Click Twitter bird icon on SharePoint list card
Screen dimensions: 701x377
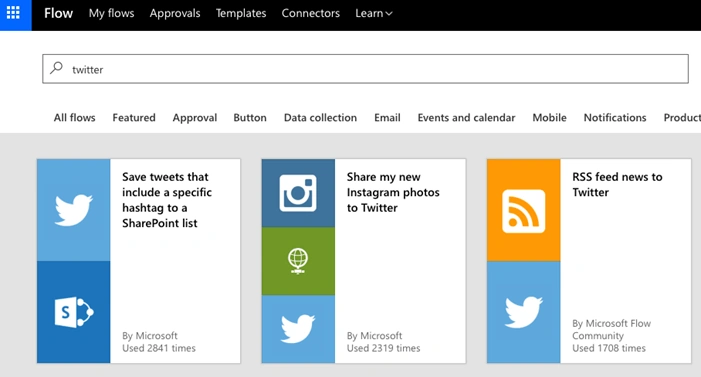[73, 210]
